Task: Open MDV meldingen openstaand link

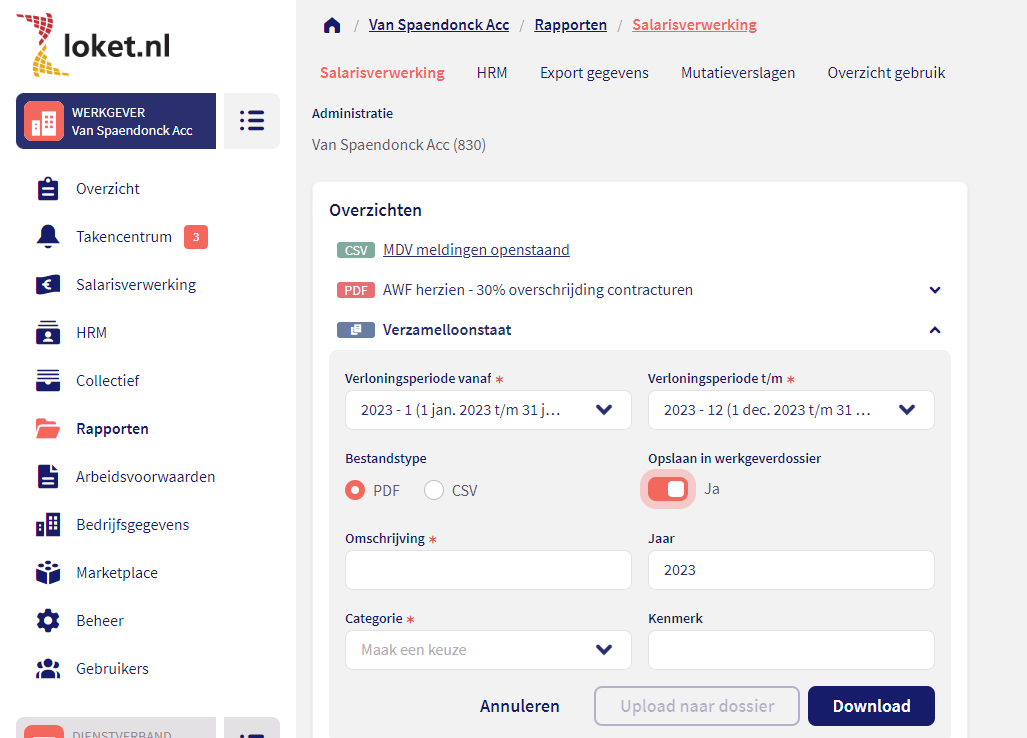Action: click(476, 250)
